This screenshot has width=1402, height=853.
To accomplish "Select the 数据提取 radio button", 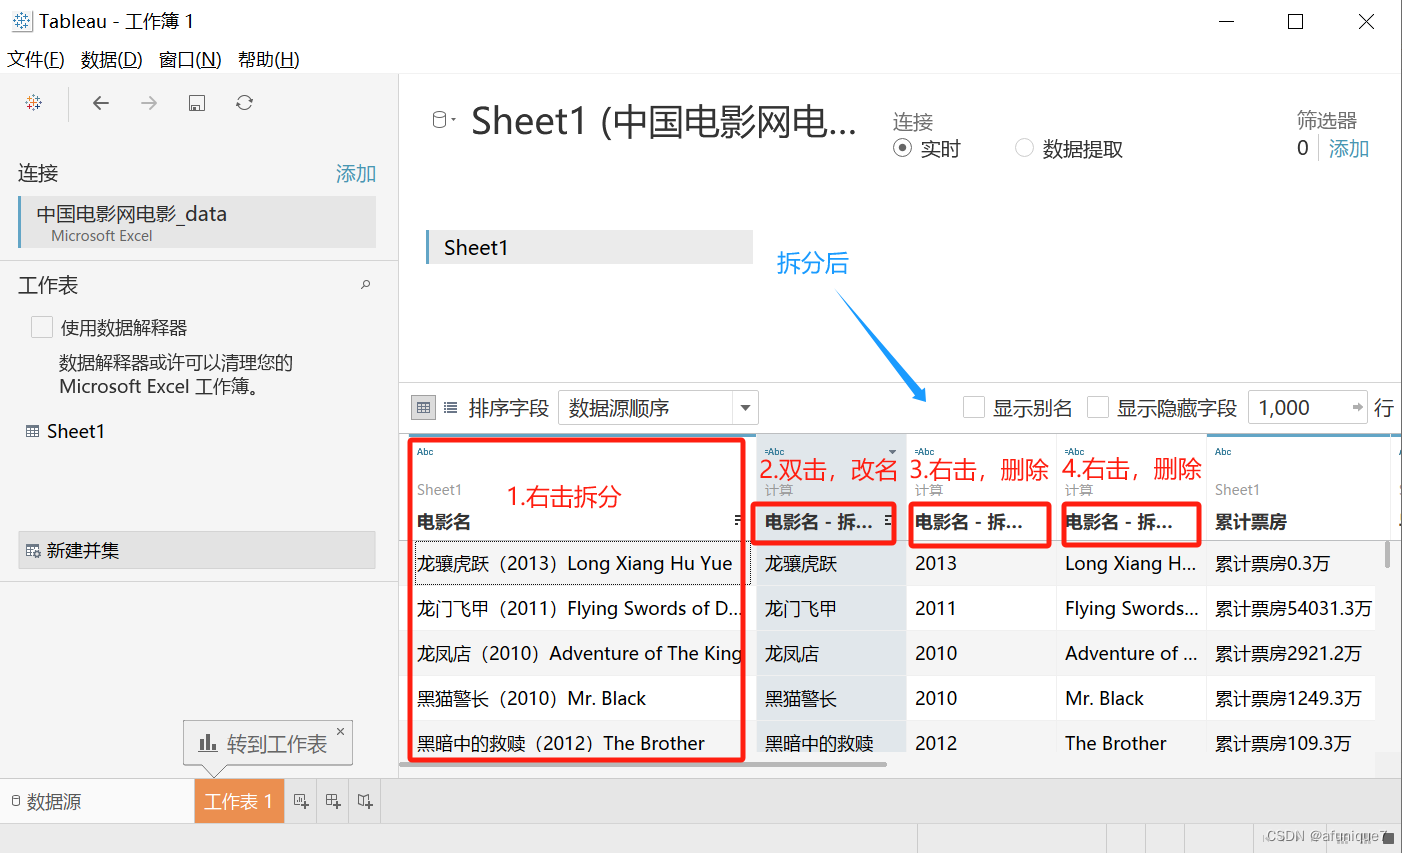I will click(x=1024, y=148).
